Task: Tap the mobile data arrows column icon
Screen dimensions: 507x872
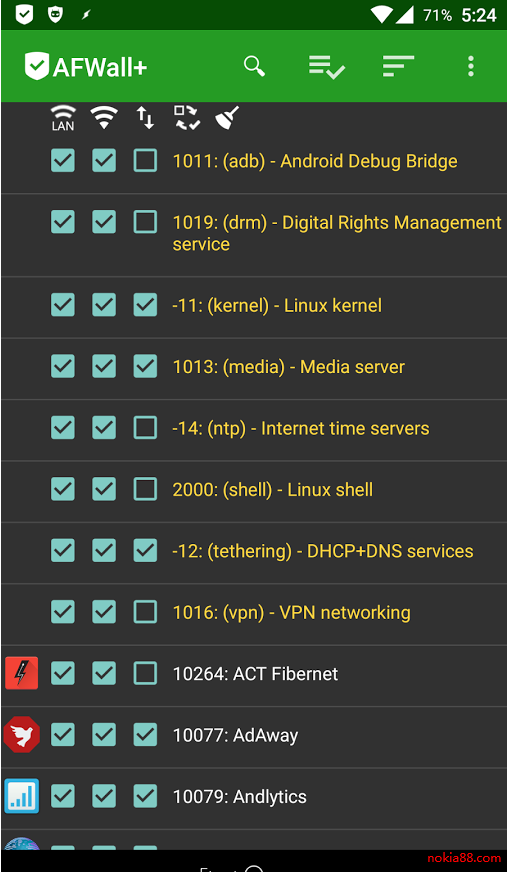Action: (x=145, y=117)
